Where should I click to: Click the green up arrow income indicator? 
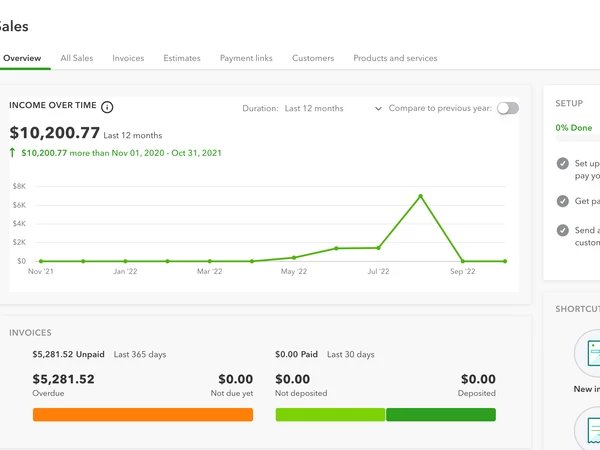(13, 153)
